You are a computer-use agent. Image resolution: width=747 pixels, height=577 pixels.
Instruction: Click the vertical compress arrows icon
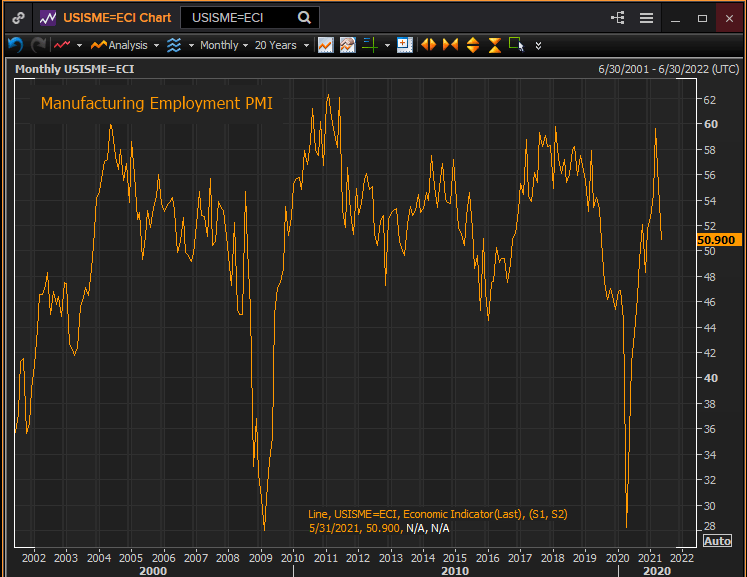pyautogui.click(x=494, y=45)
